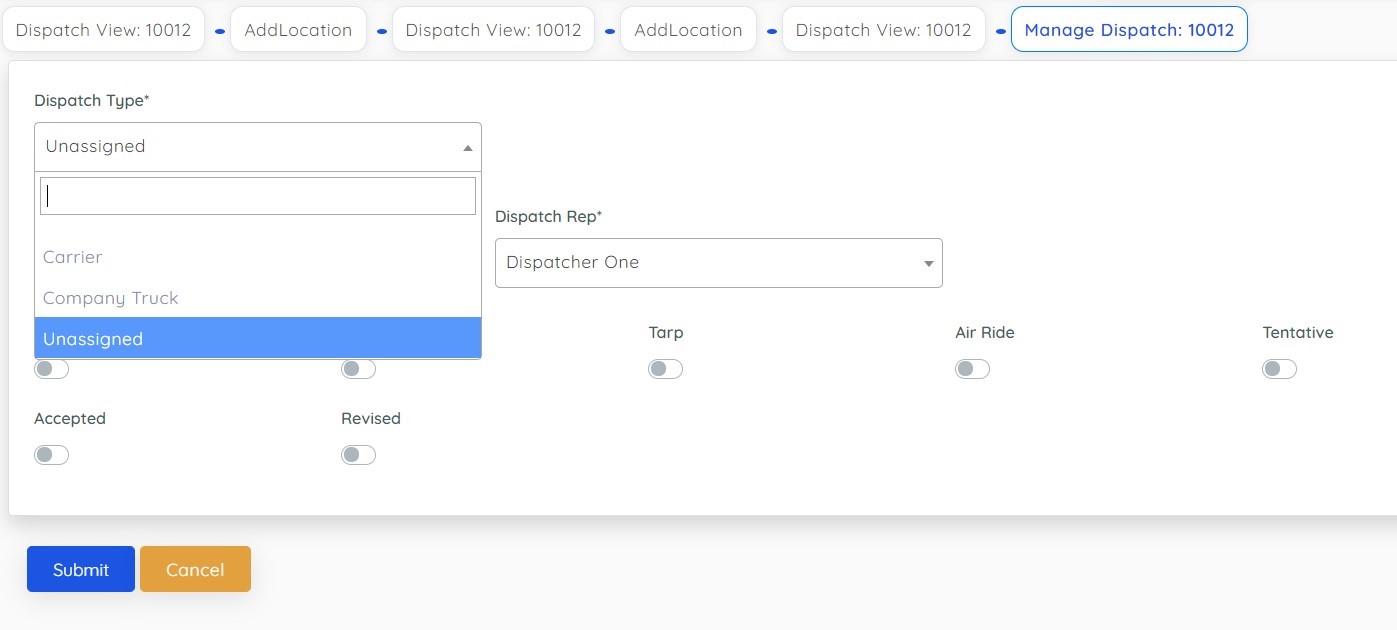Select Carrier from the dispatch type list
This screenshot has width=1397, height=630.
point(73,257)
